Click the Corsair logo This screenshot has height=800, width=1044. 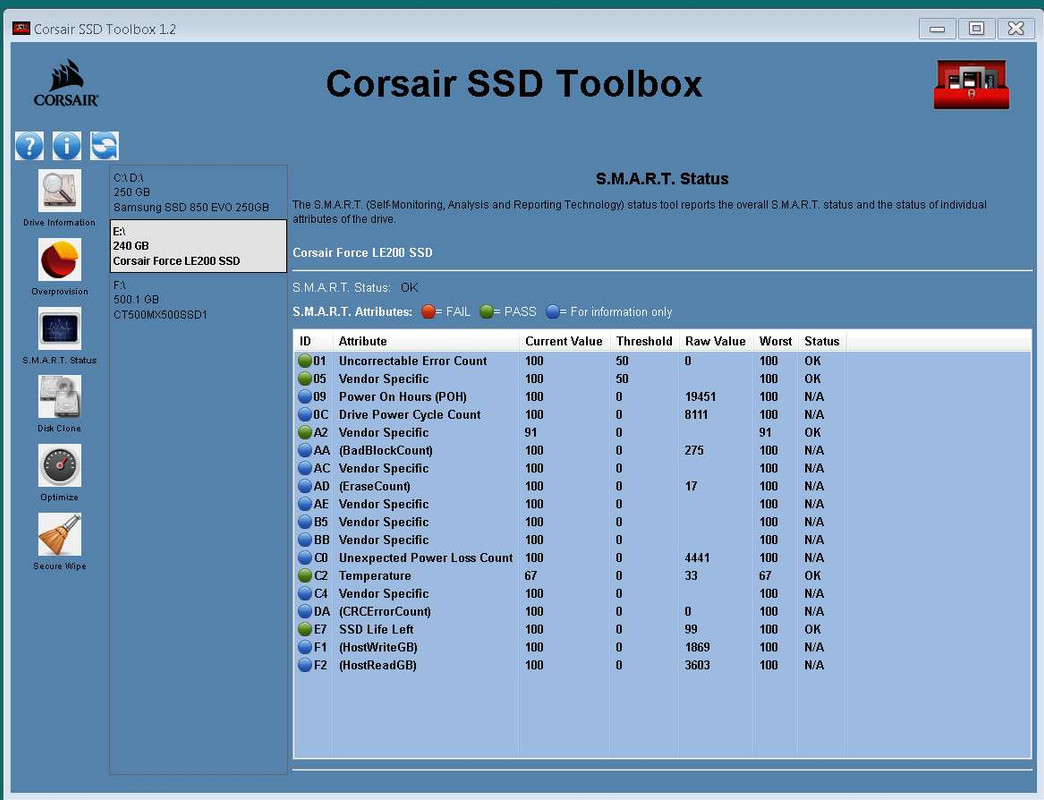click(x=66, y=83)
